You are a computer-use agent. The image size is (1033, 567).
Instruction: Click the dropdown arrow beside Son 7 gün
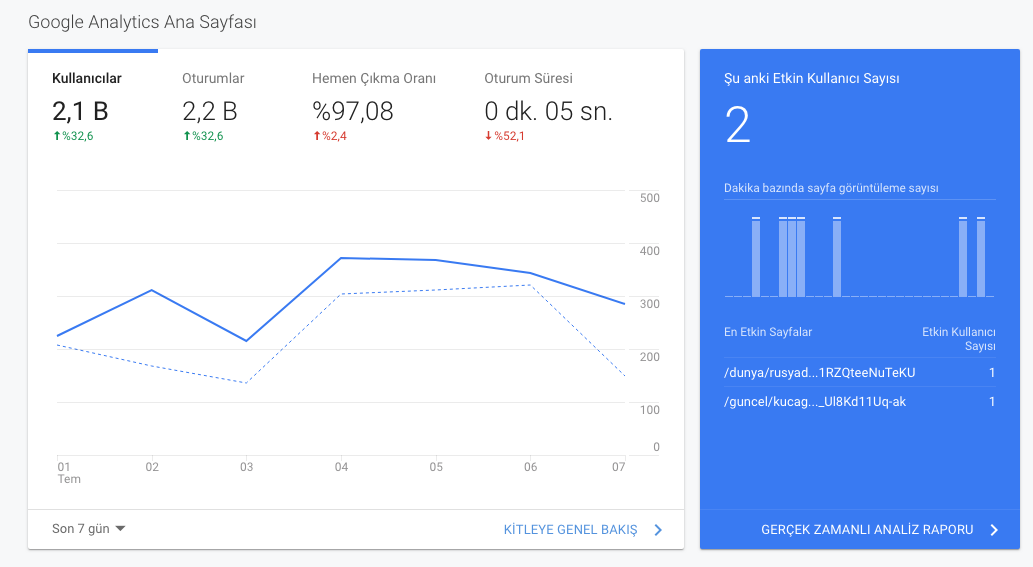[120, 529]
